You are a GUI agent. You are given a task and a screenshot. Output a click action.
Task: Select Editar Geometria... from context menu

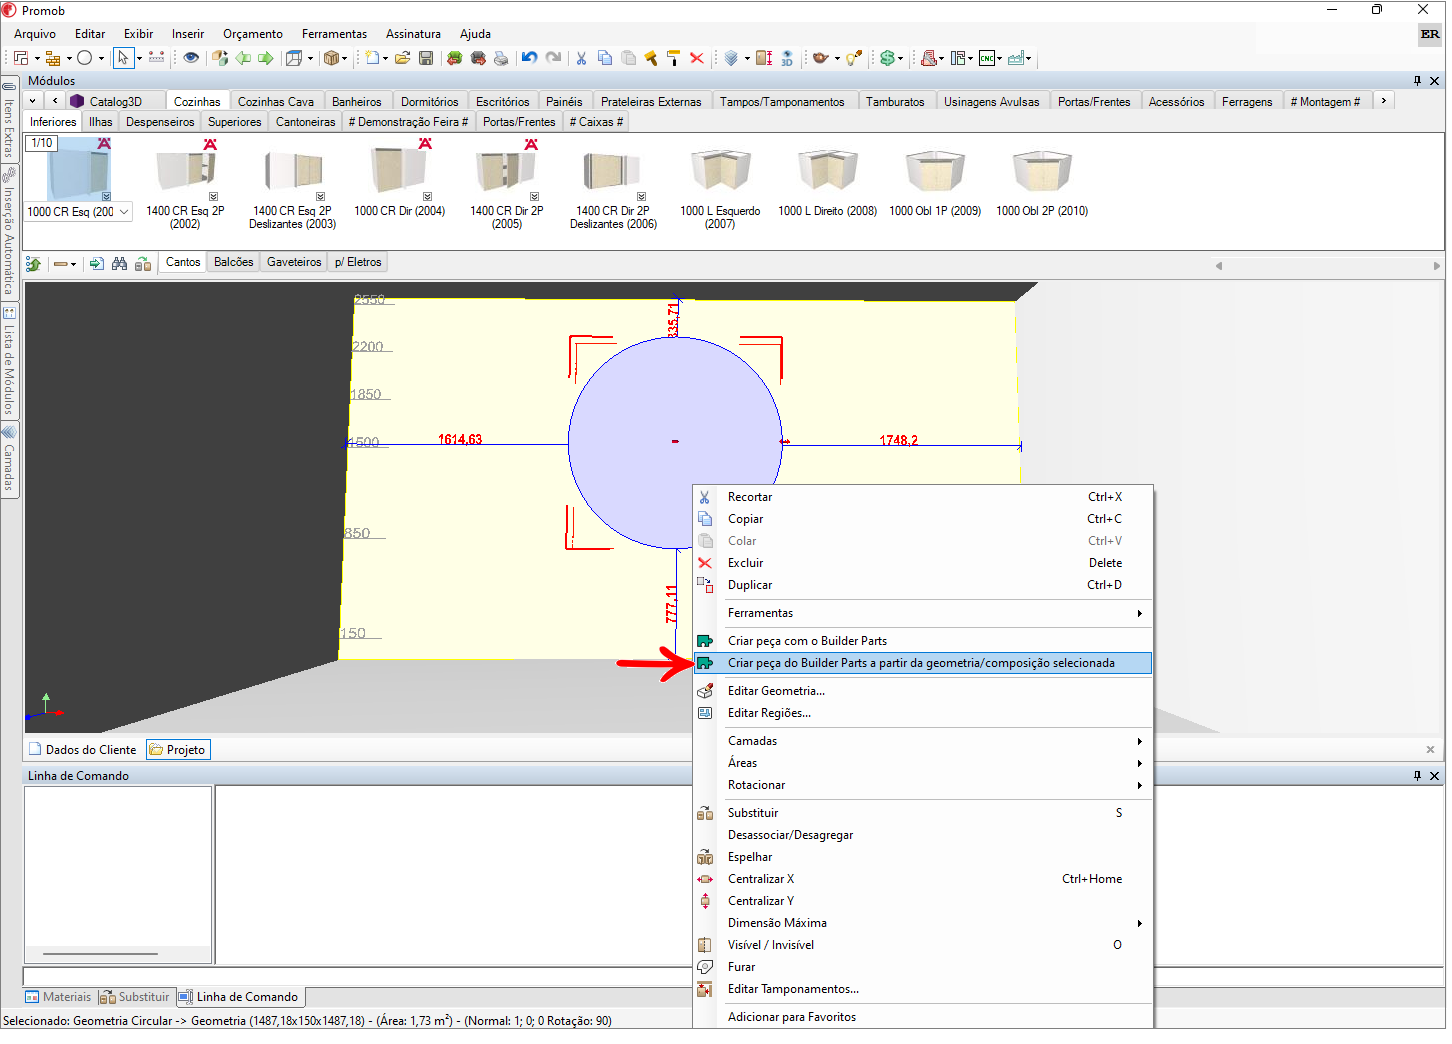(x=922, y=691)
